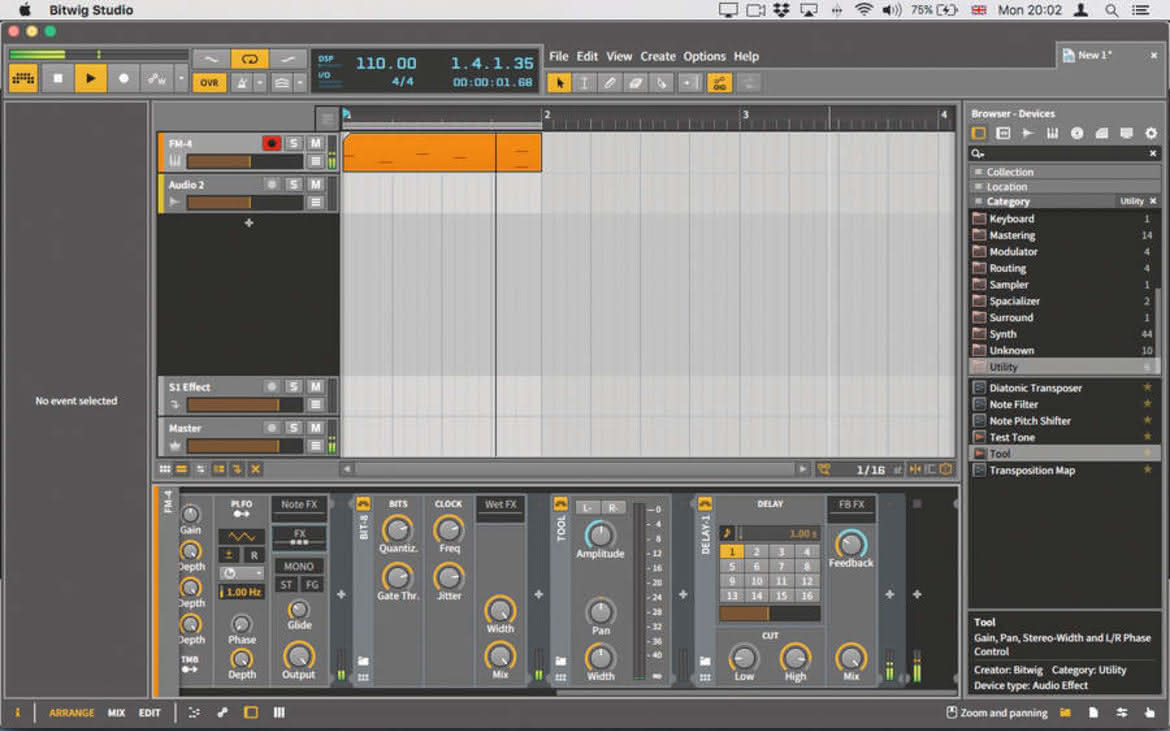1170x731 pixels.
Task: Select the Synth category folder
Action: point(1063,334)
